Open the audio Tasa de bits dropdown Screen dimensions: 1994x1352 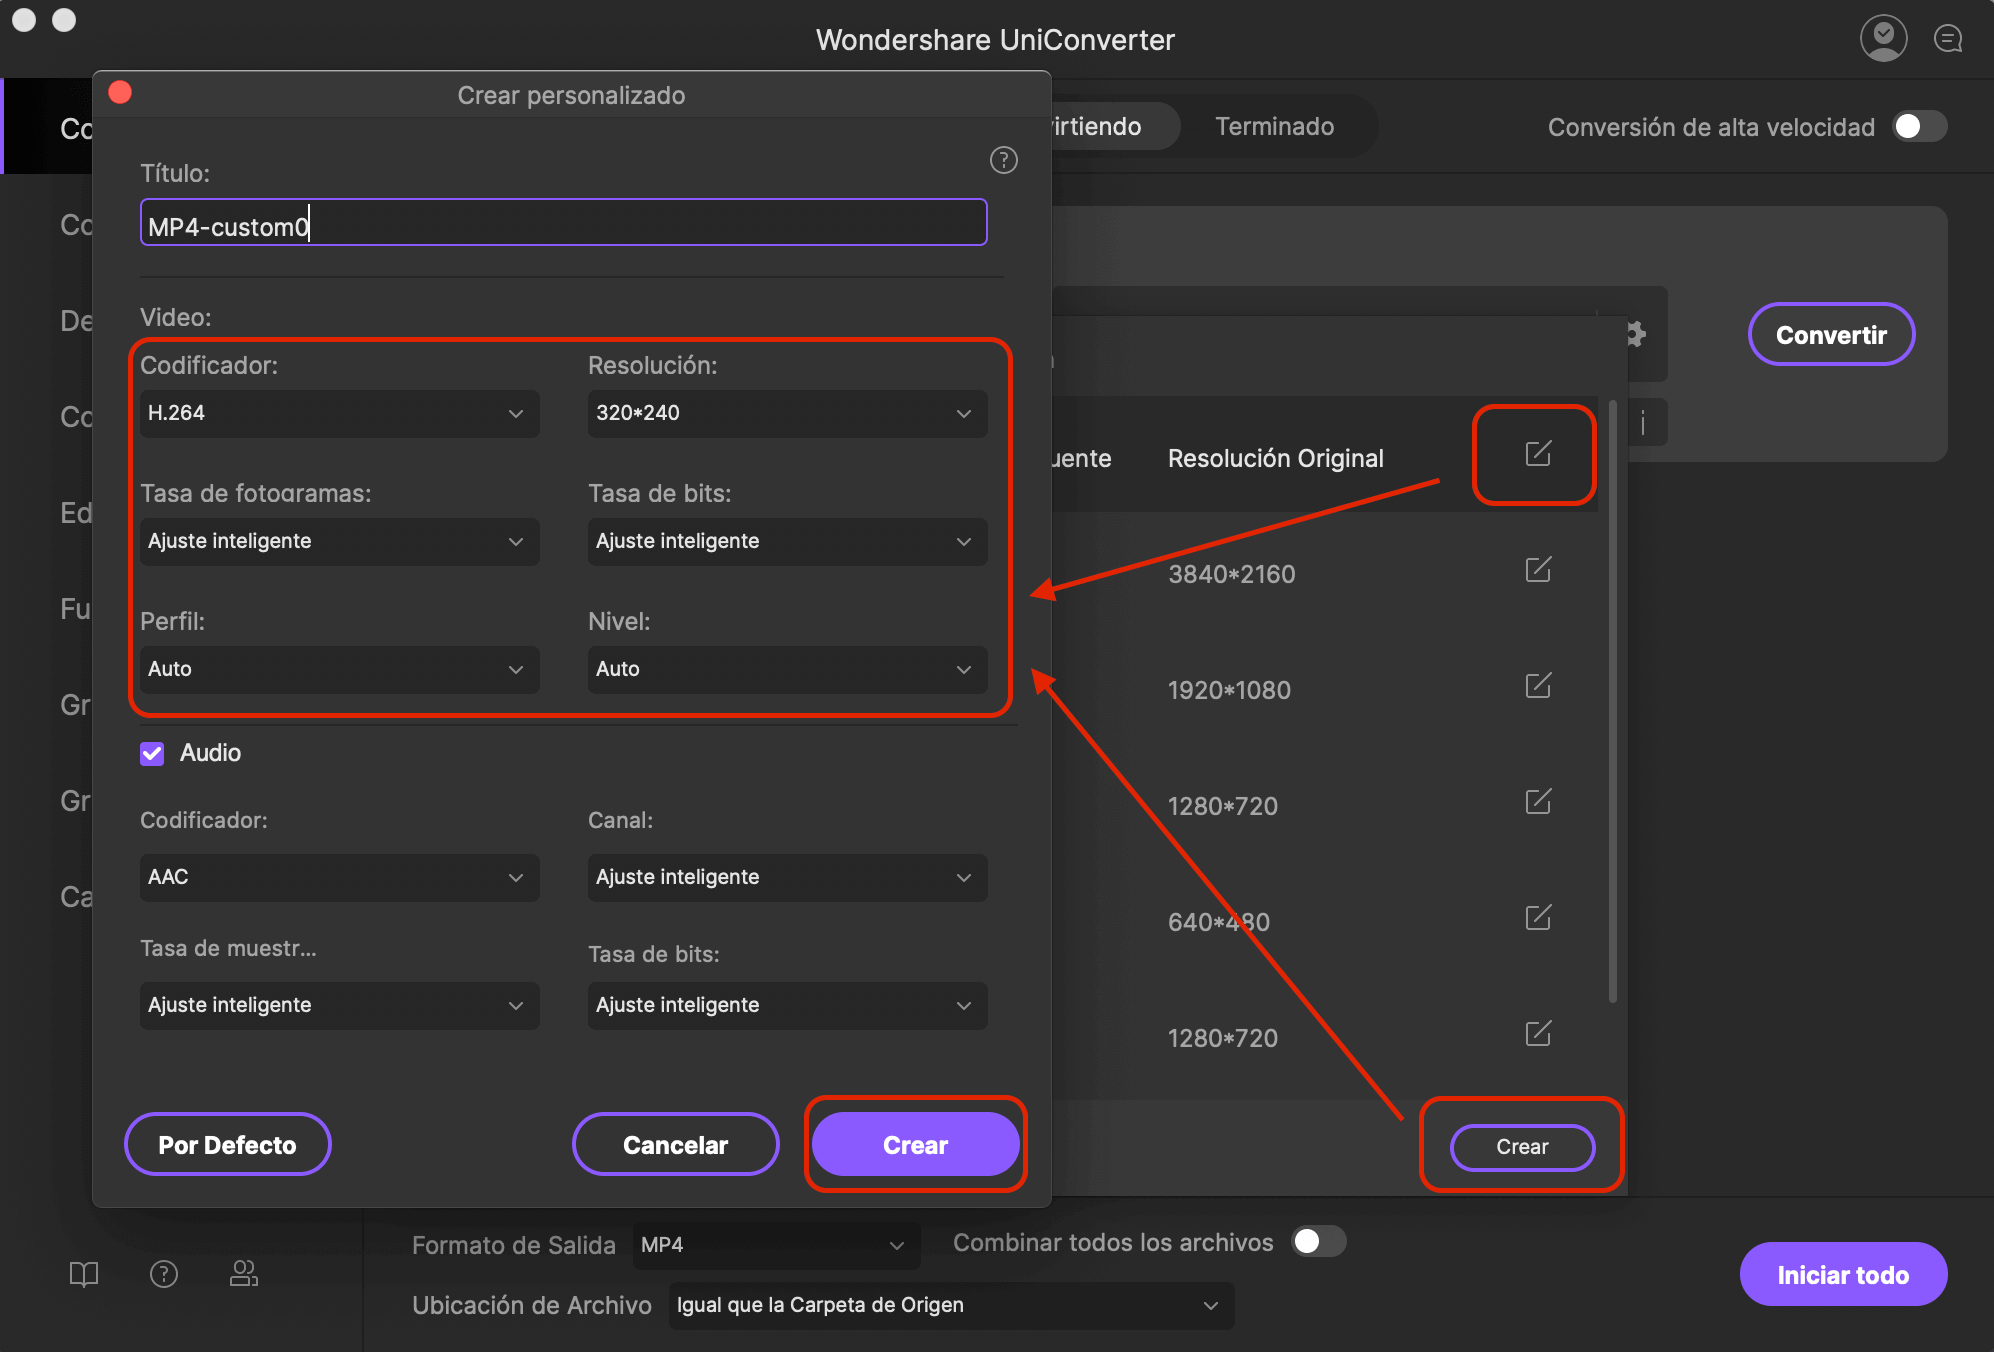[788, 1005]
